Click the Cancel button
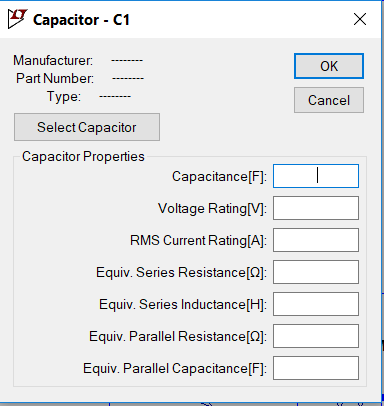The height and width of the screenshot is (406, 384). click(329, 100)
